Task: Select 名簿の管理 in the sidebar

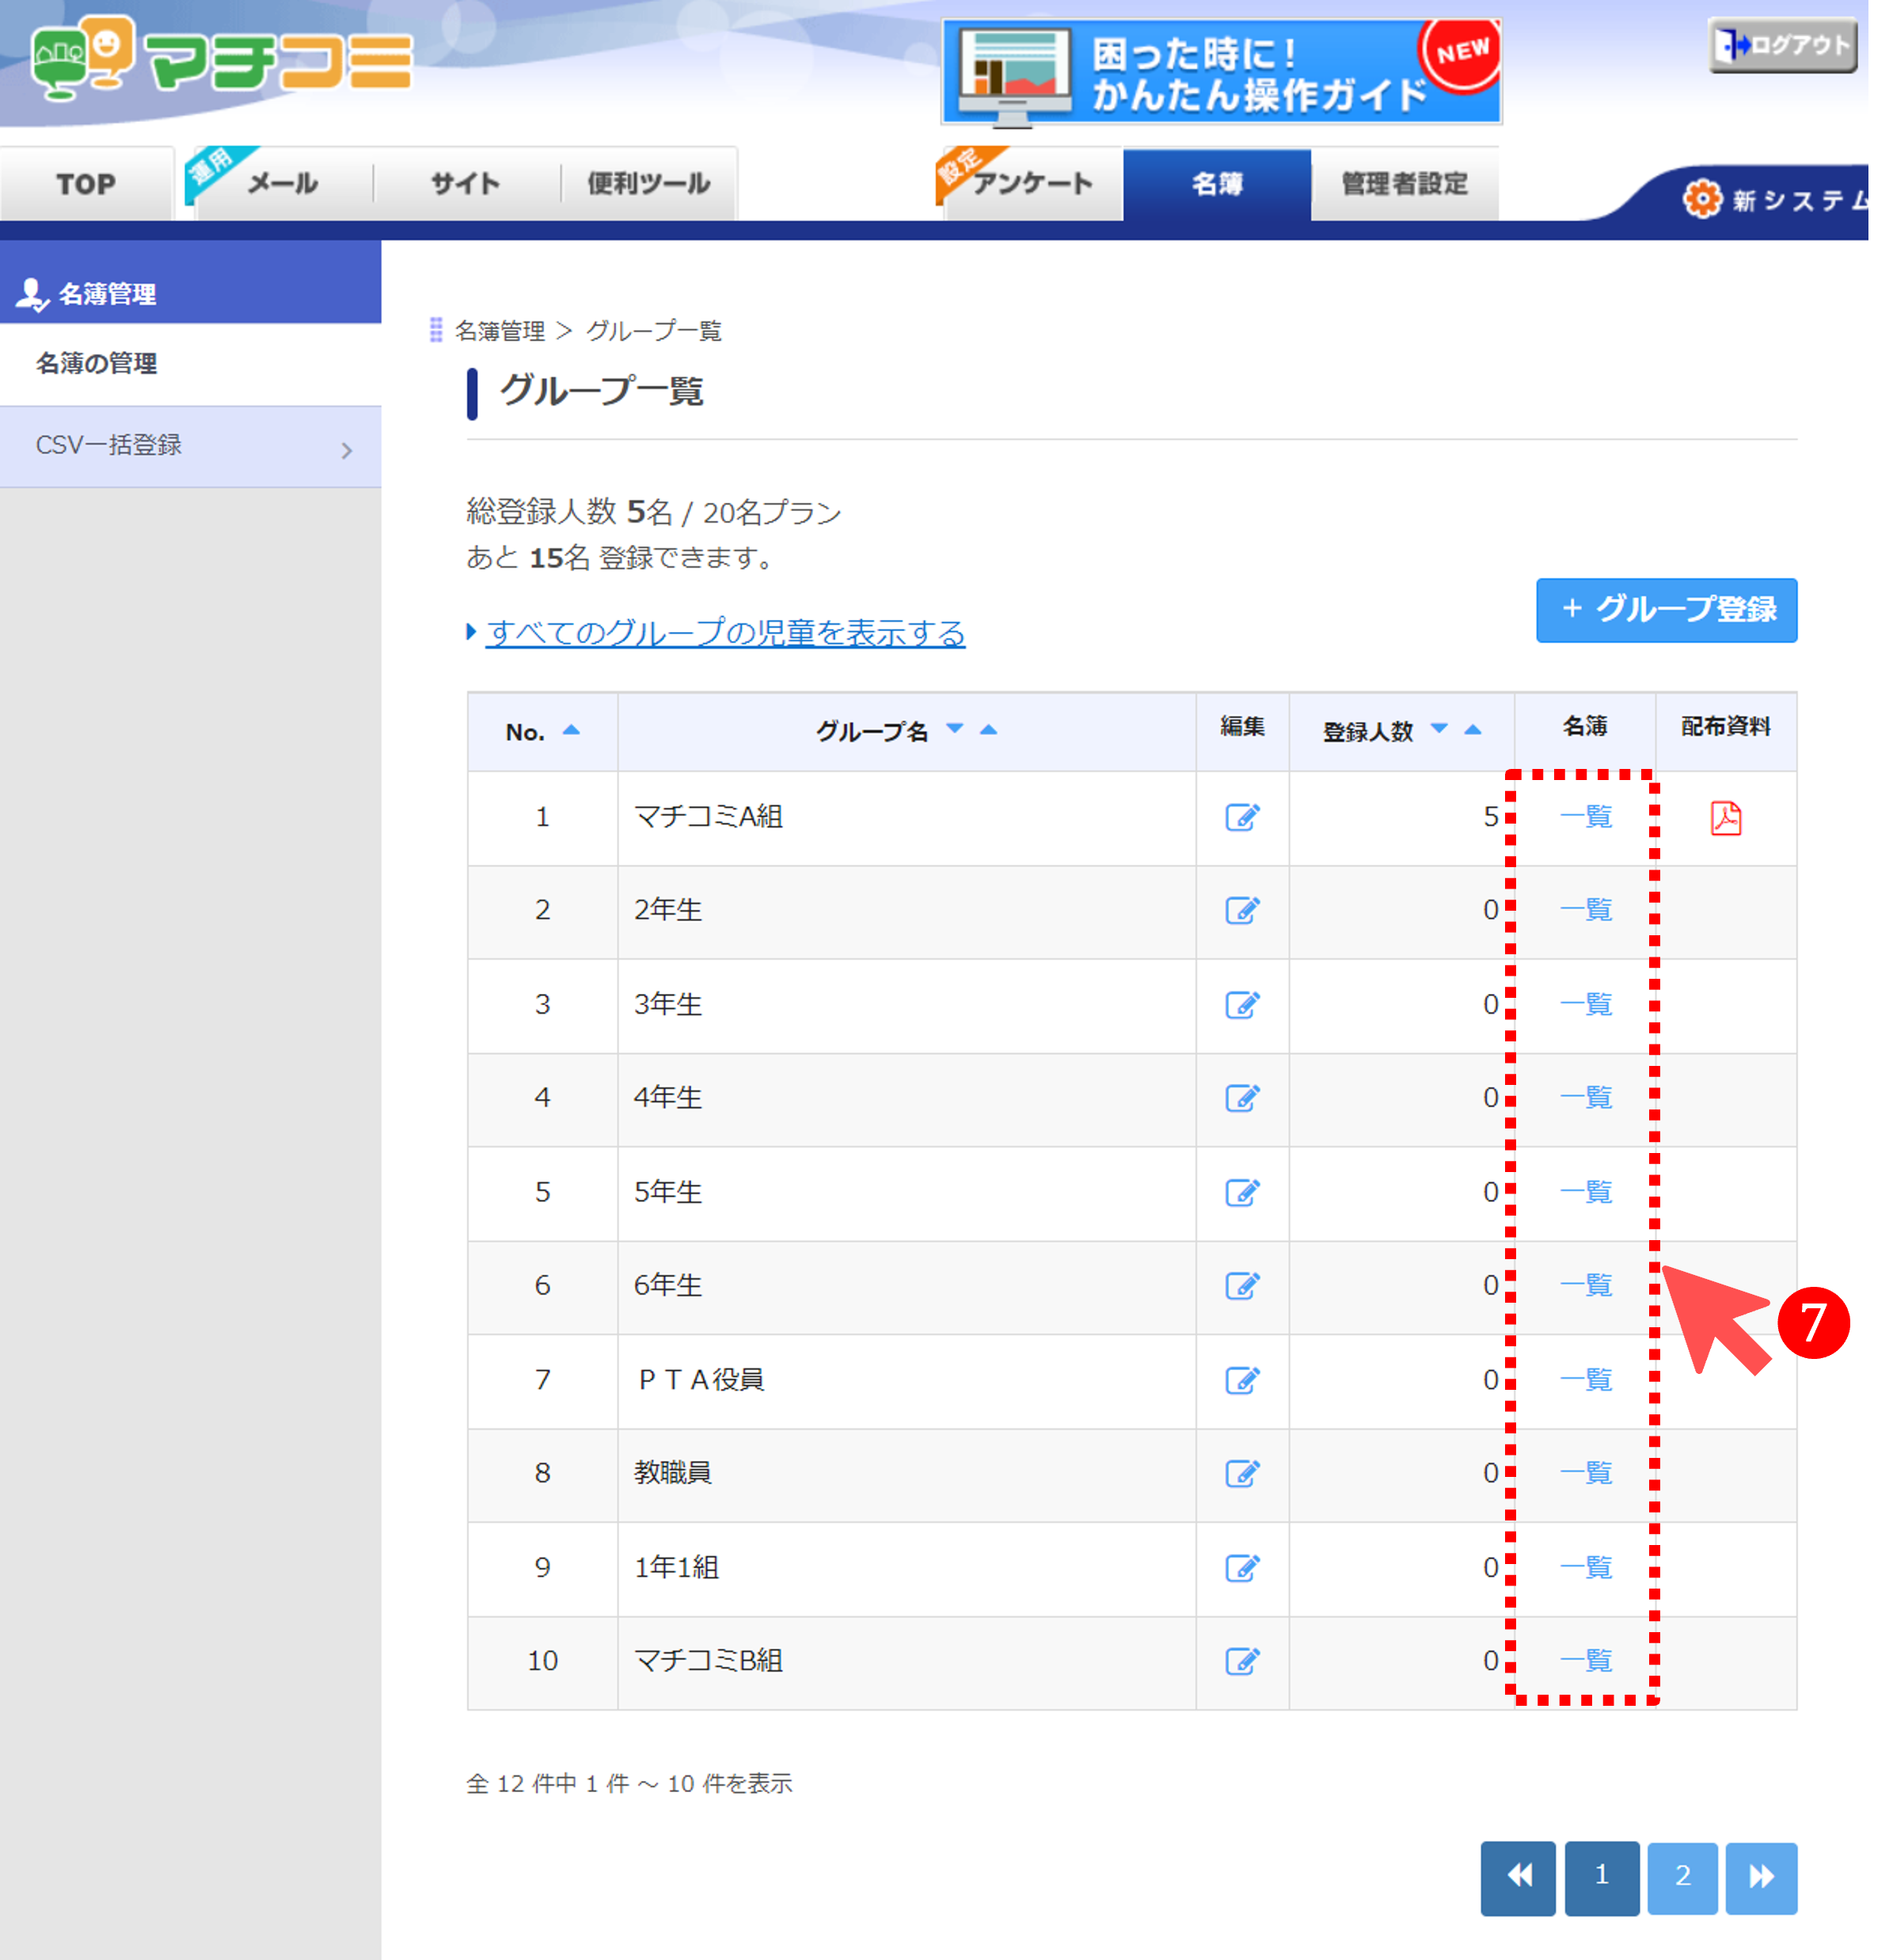Action: click(x=190, y=364)
